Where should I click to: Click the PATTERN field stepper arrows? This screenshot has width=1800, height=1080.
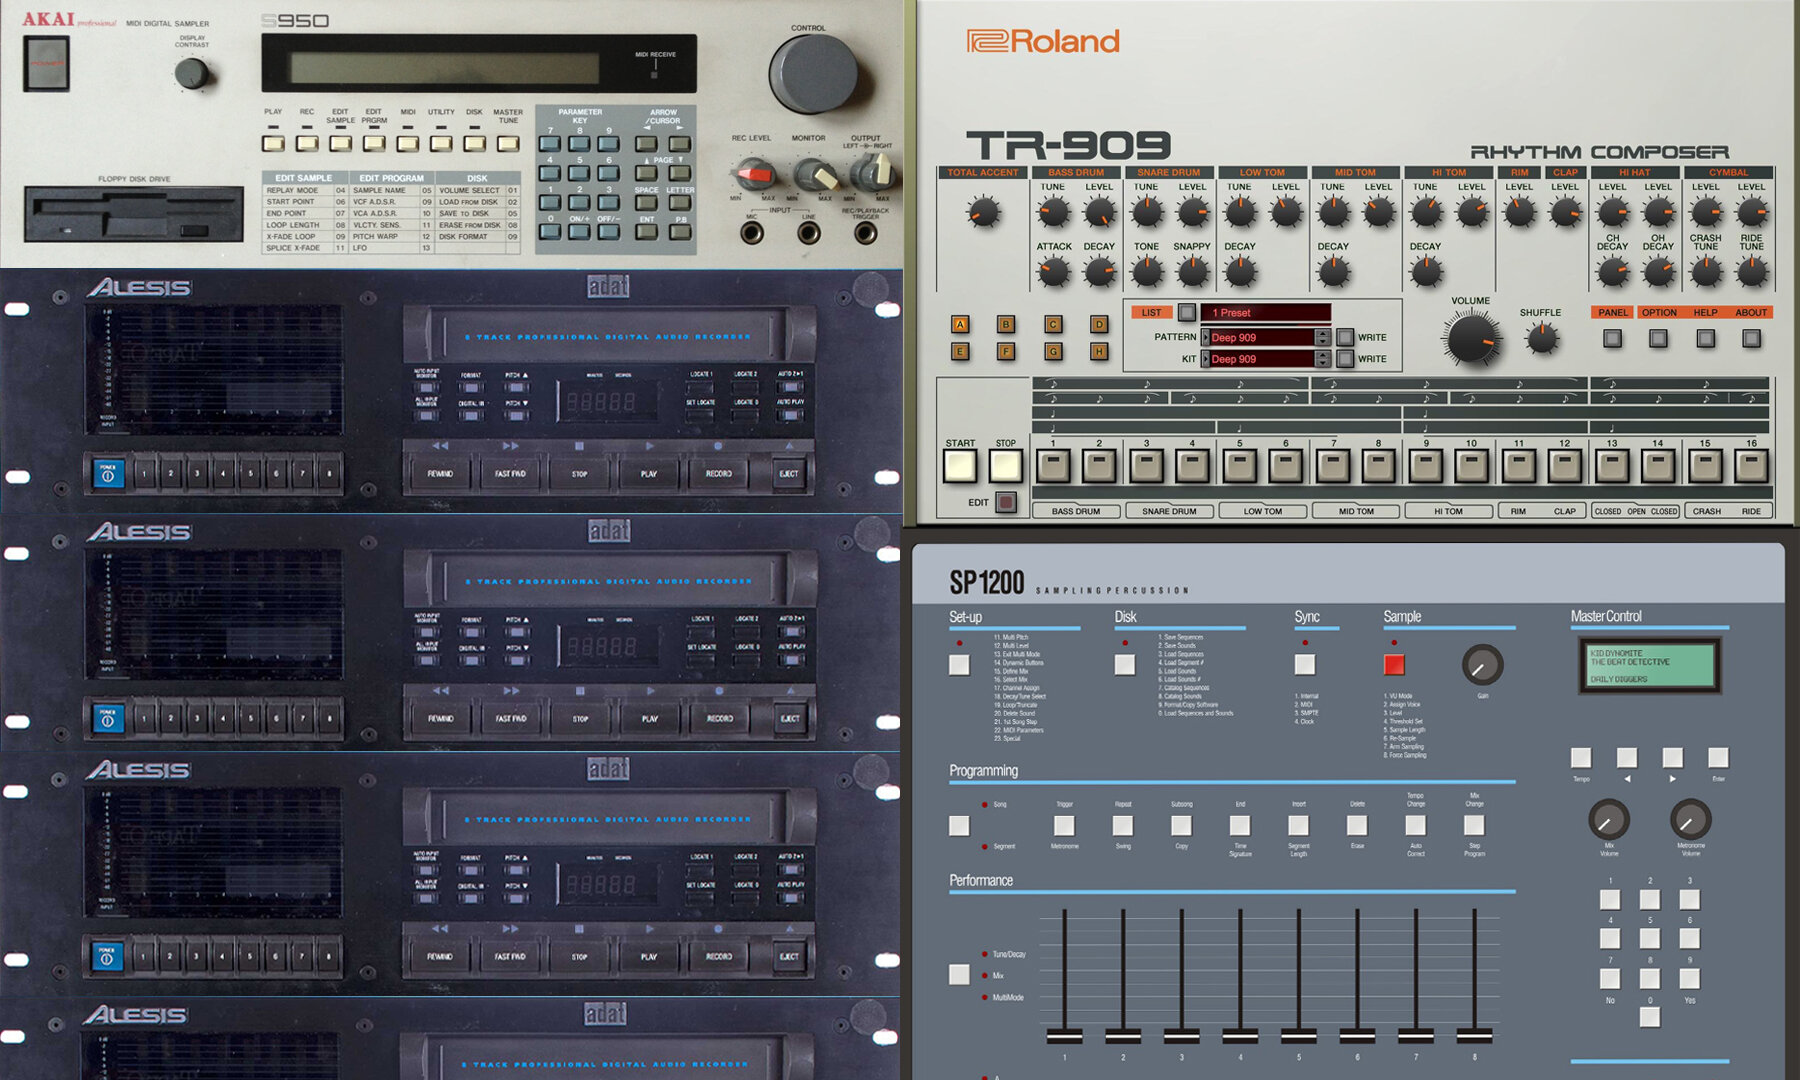pos(1323,337)
